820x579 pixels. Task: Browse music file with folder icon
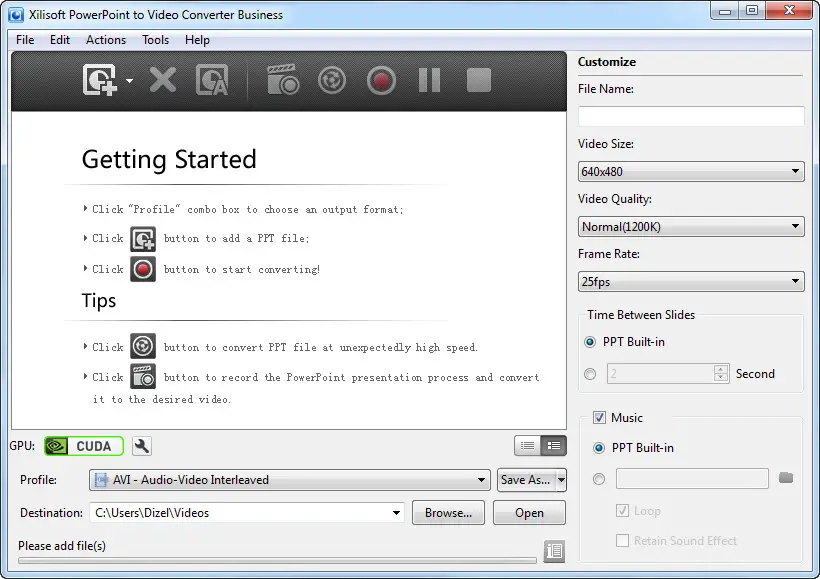pyautogui.click(x=785, y=478)
